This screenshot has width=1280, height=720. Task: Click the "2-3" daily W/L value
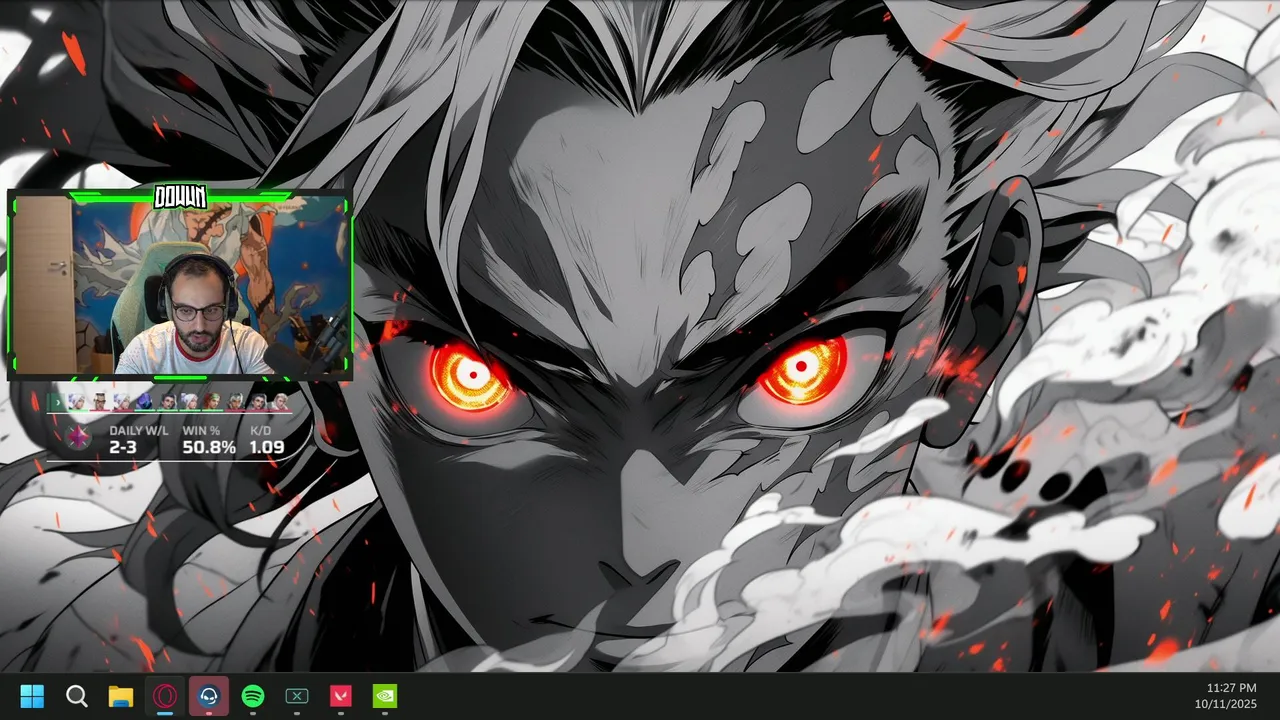[123, 447]
